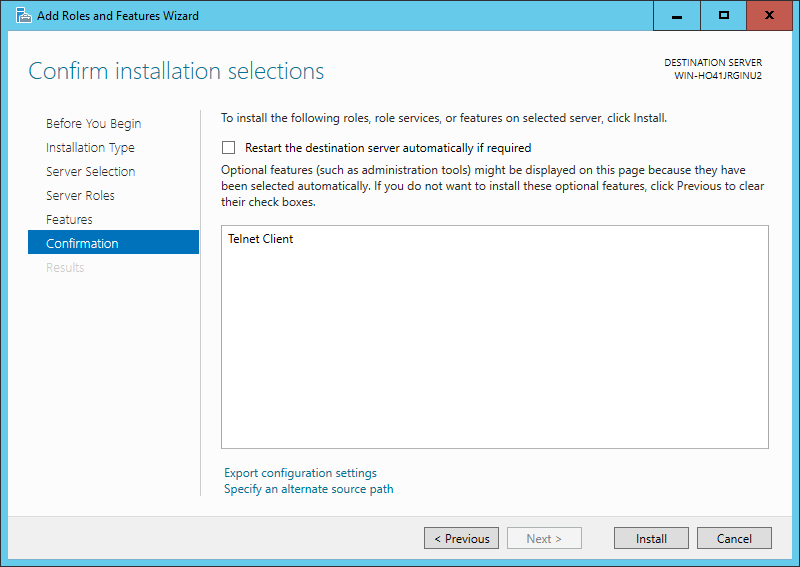Minimize the wizard window

click(x=677, y=16)
